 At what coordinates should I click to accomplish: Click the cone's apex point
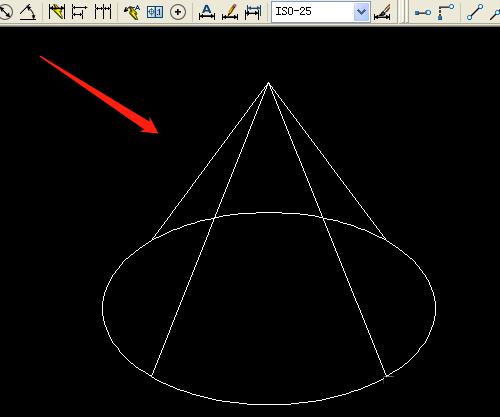(x=268, y=83)
